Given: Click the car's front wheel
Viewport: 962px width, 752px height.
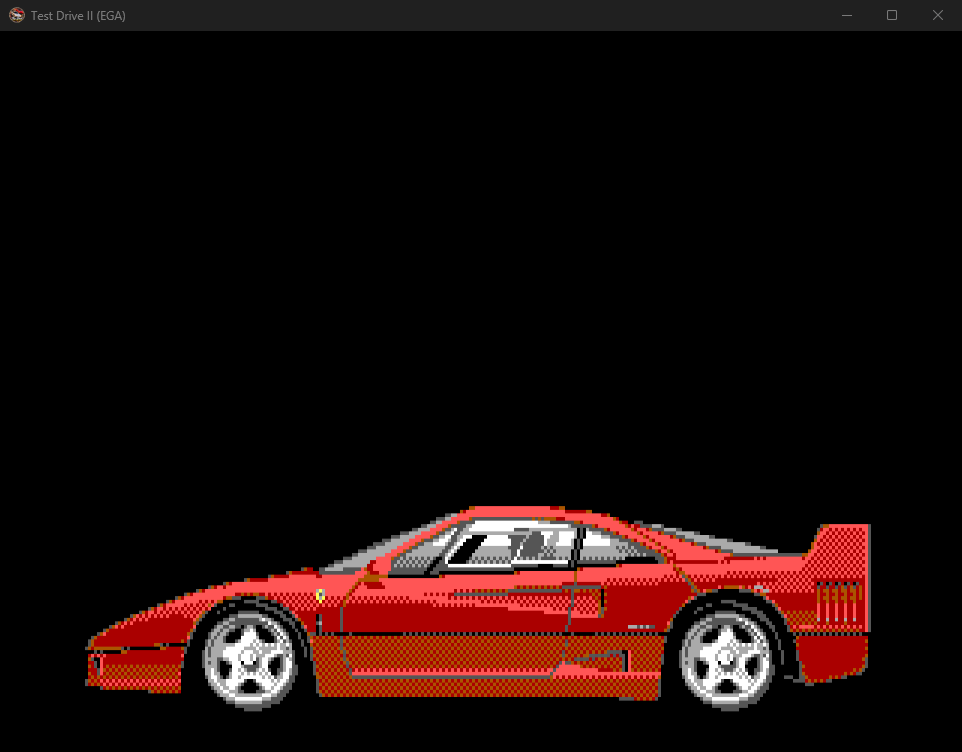Looking at the screenshot, I should pyautogui.click(x=249, y=659).
